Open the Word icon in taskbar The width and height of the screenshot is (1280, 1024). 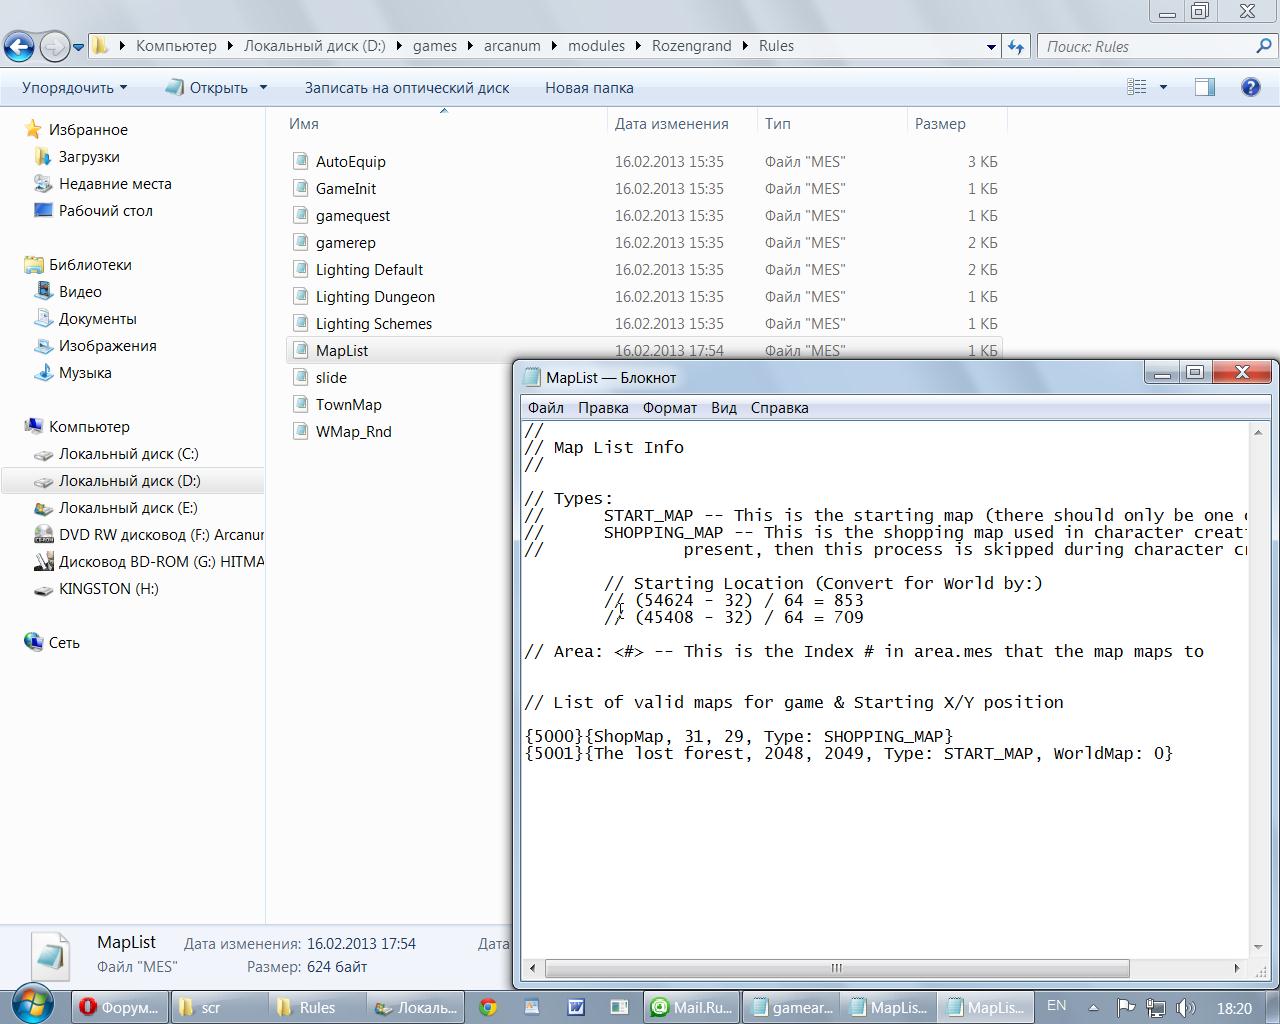pos(576,1007)
